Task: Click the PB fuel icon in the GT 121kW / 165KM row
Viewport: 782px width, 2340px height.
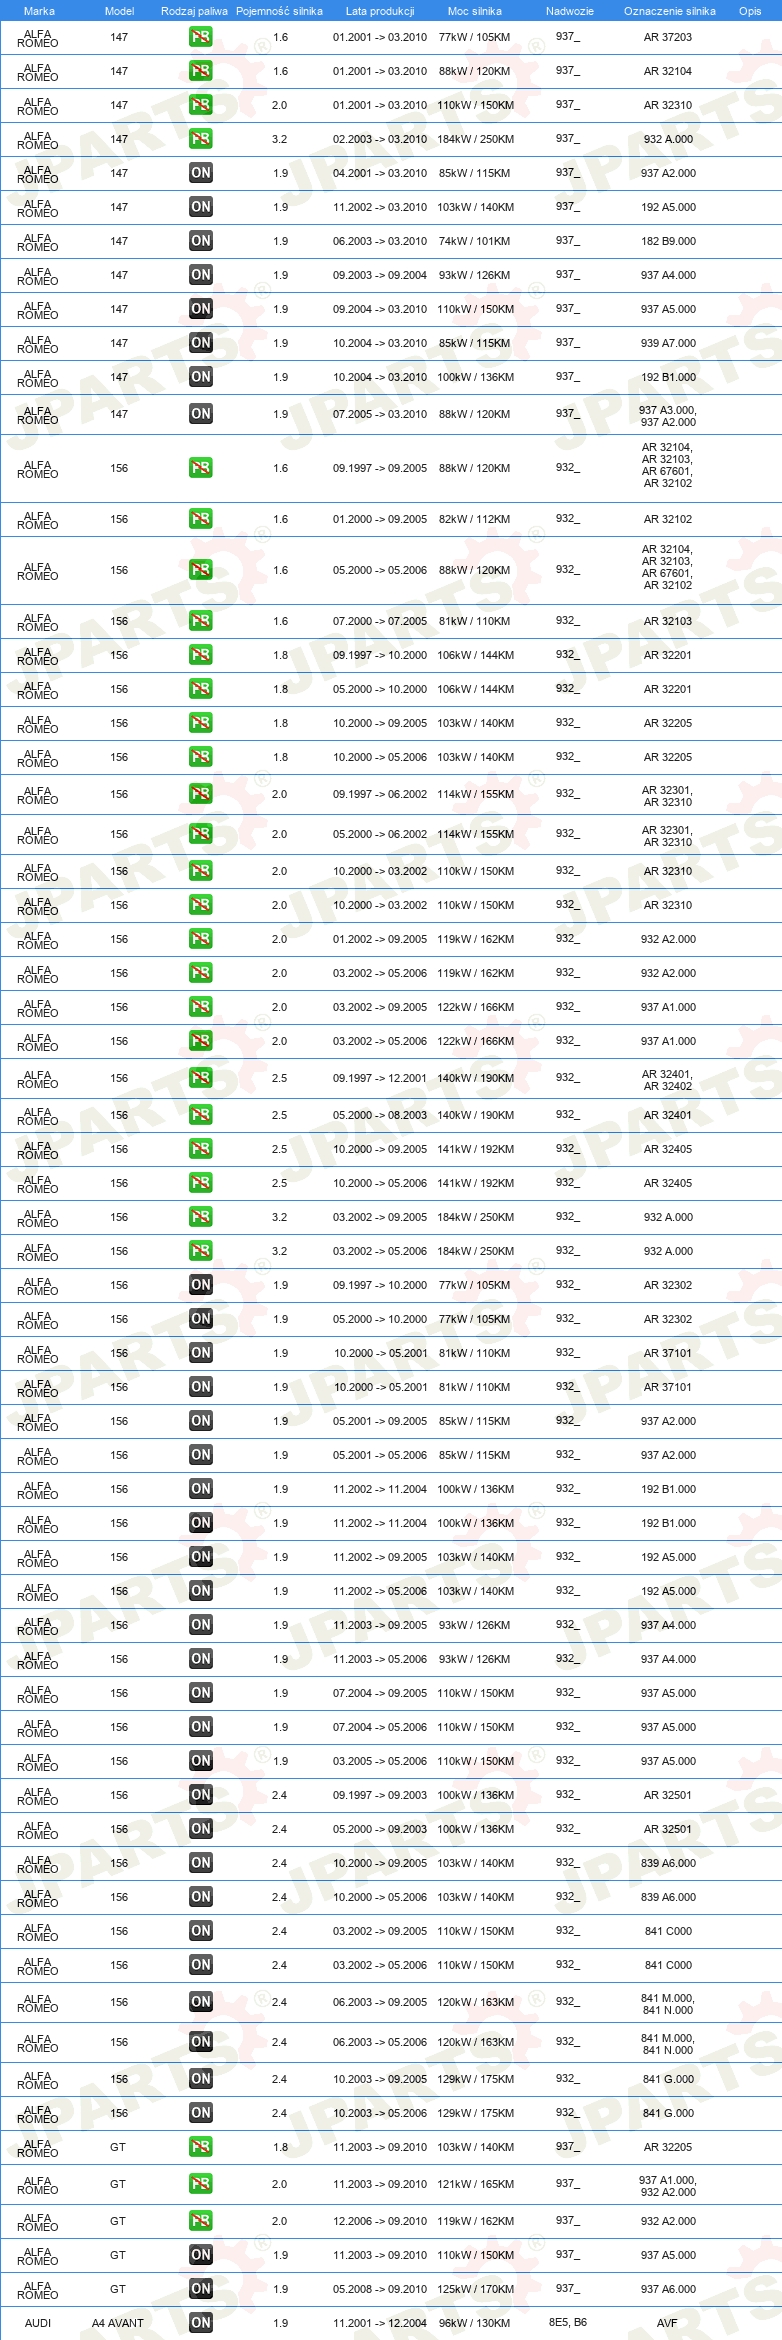Action: coord(201,2184)
